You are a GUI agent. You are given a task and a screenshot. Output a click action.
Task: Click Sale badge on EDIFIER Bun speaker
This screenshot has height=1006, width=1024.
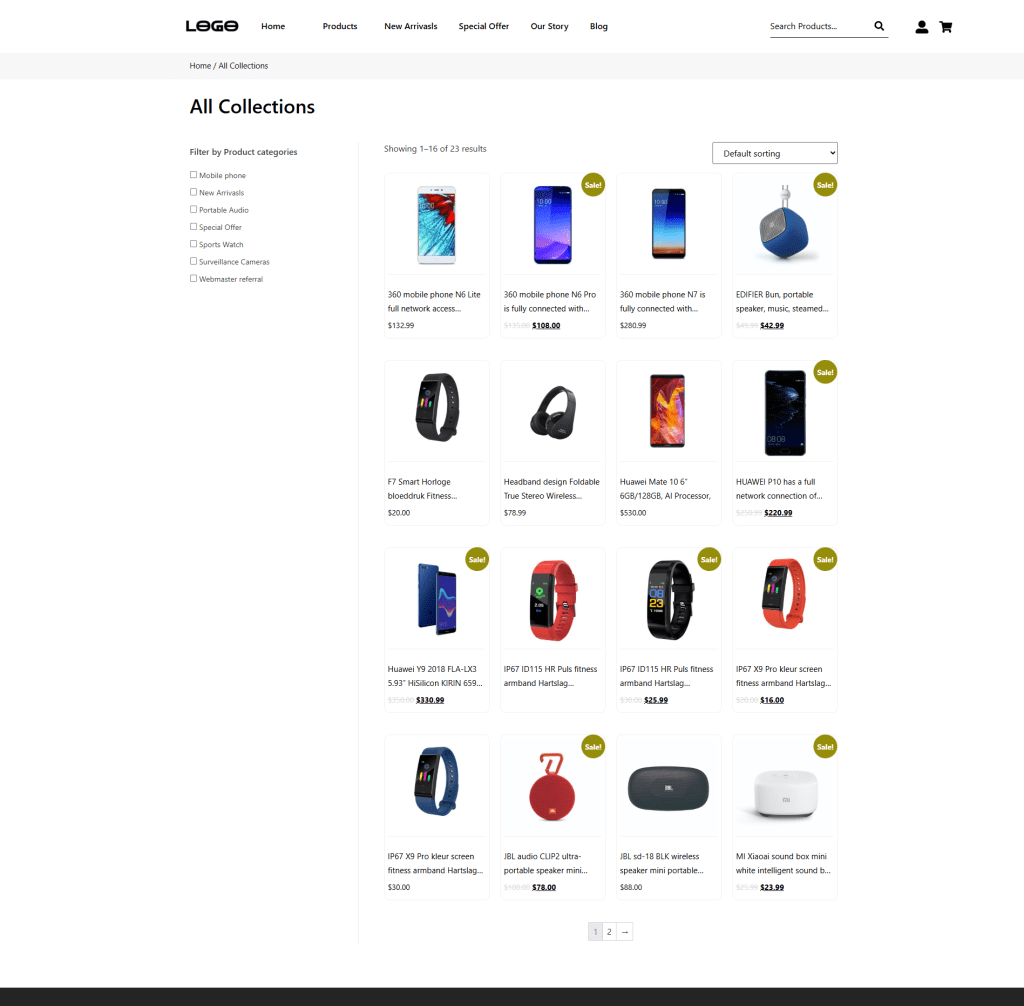pos(825,185)
